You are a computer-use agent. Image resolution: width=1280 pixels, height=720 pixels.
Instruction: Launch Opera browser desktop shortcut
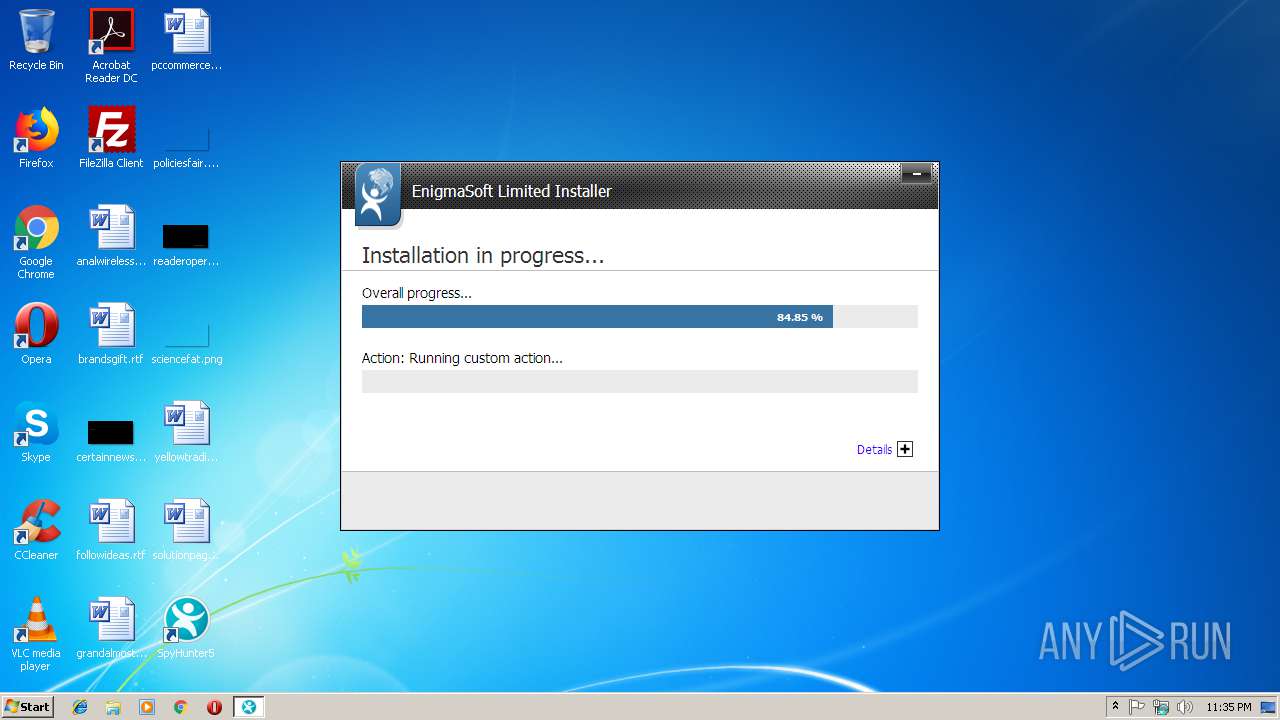coord(36,334)
